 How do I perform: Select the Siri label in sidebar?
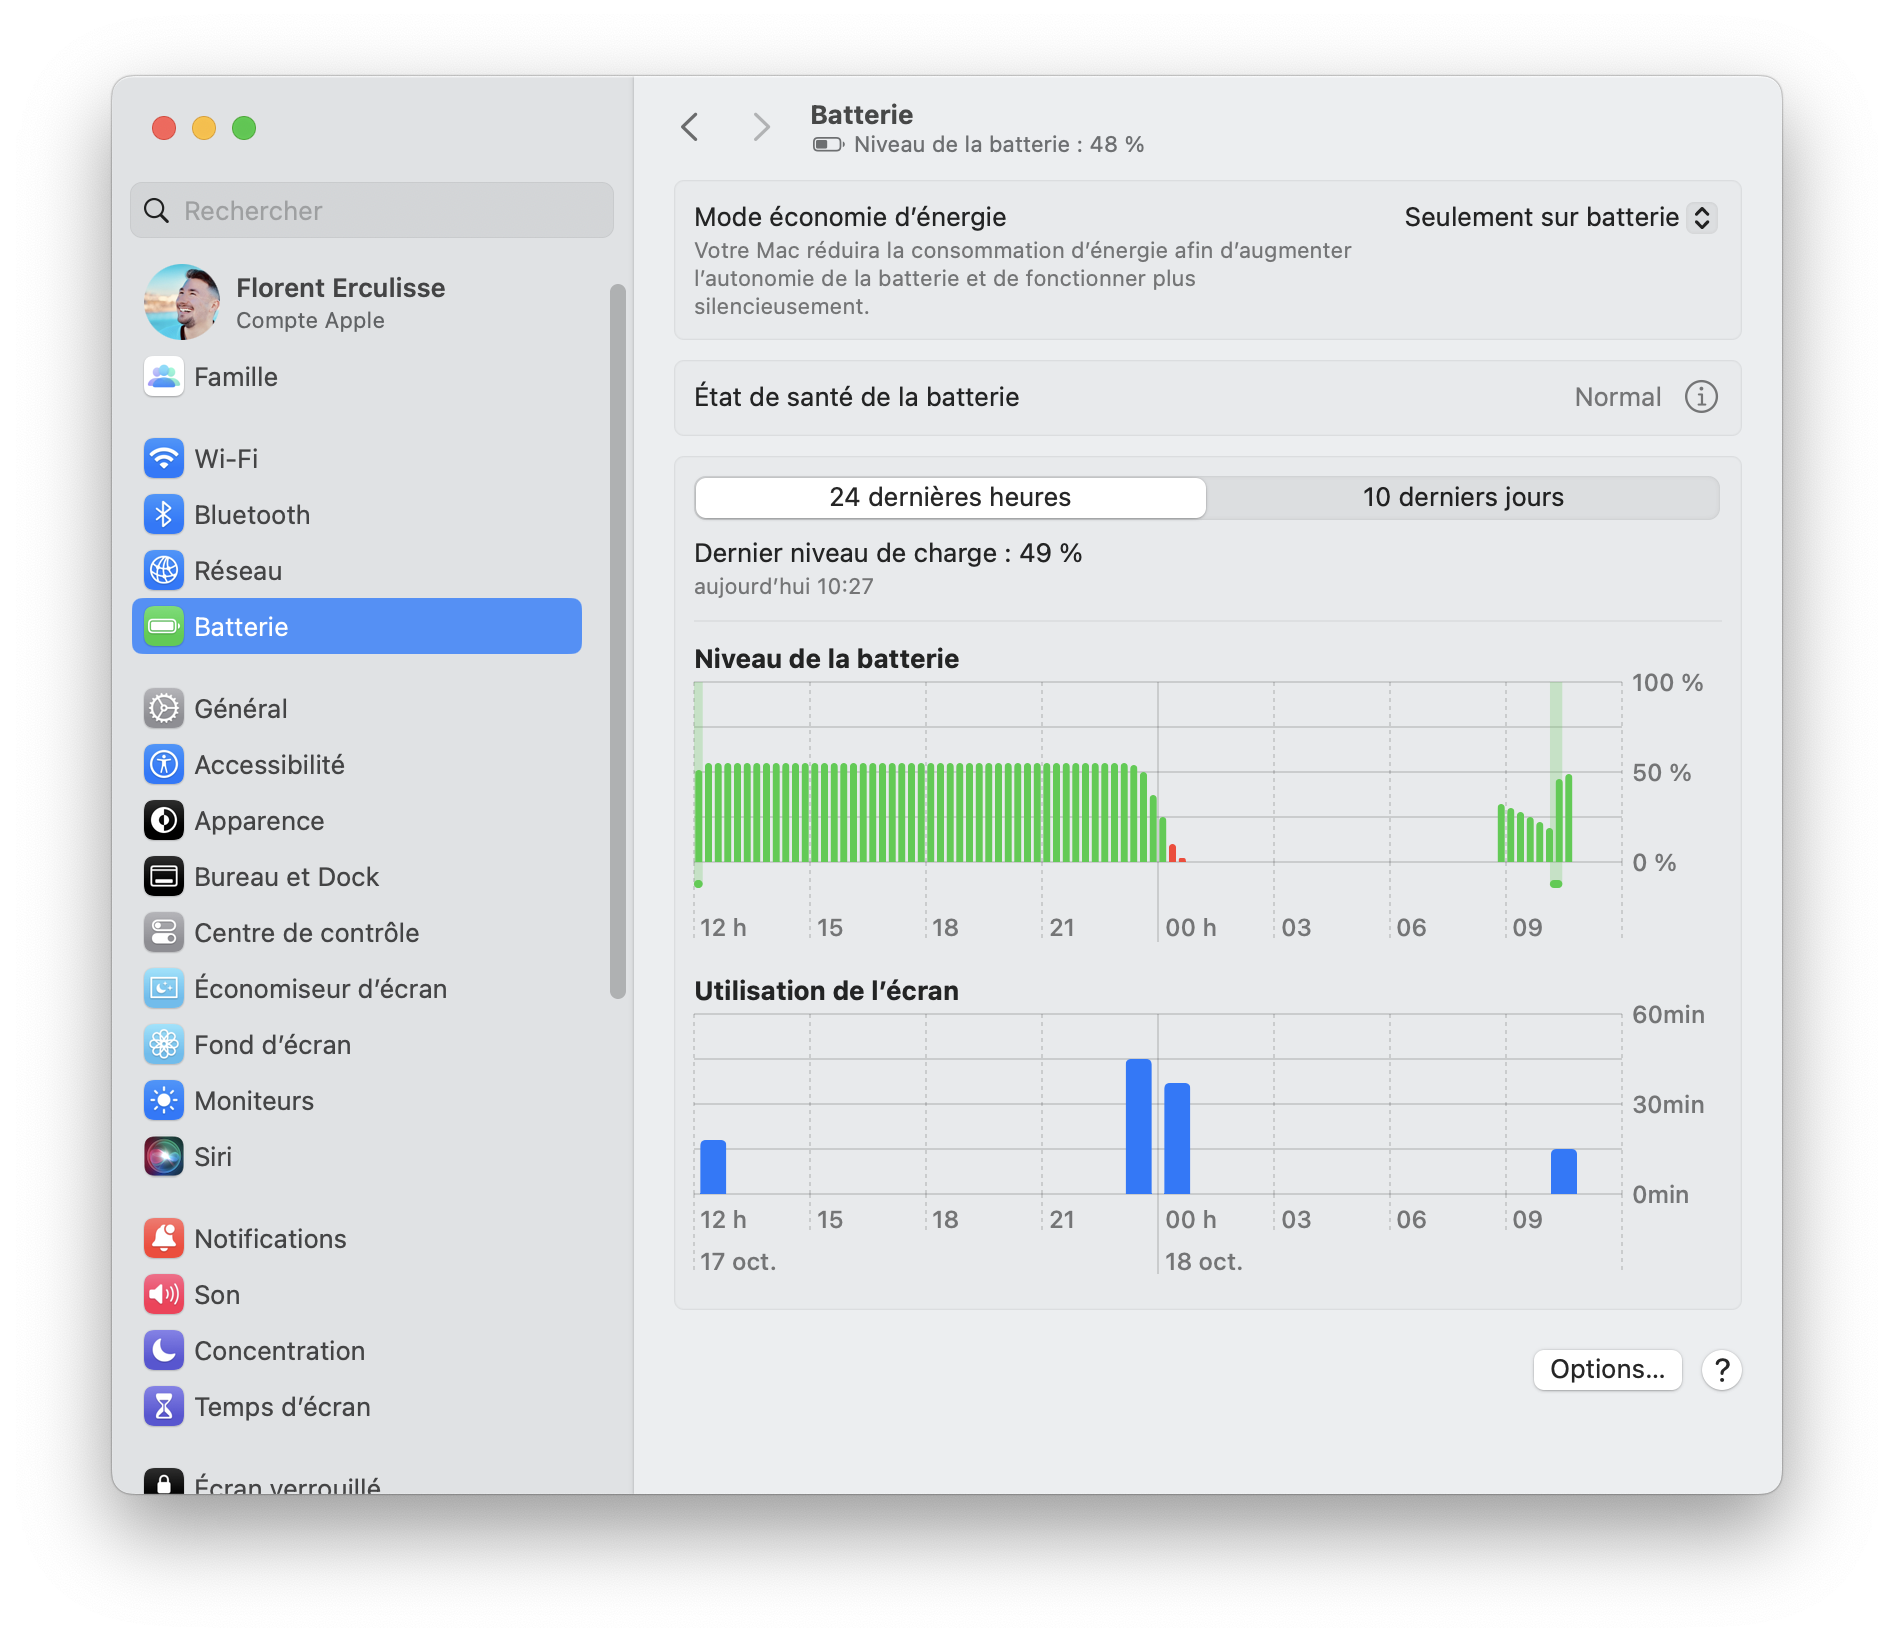point(213,1157)
